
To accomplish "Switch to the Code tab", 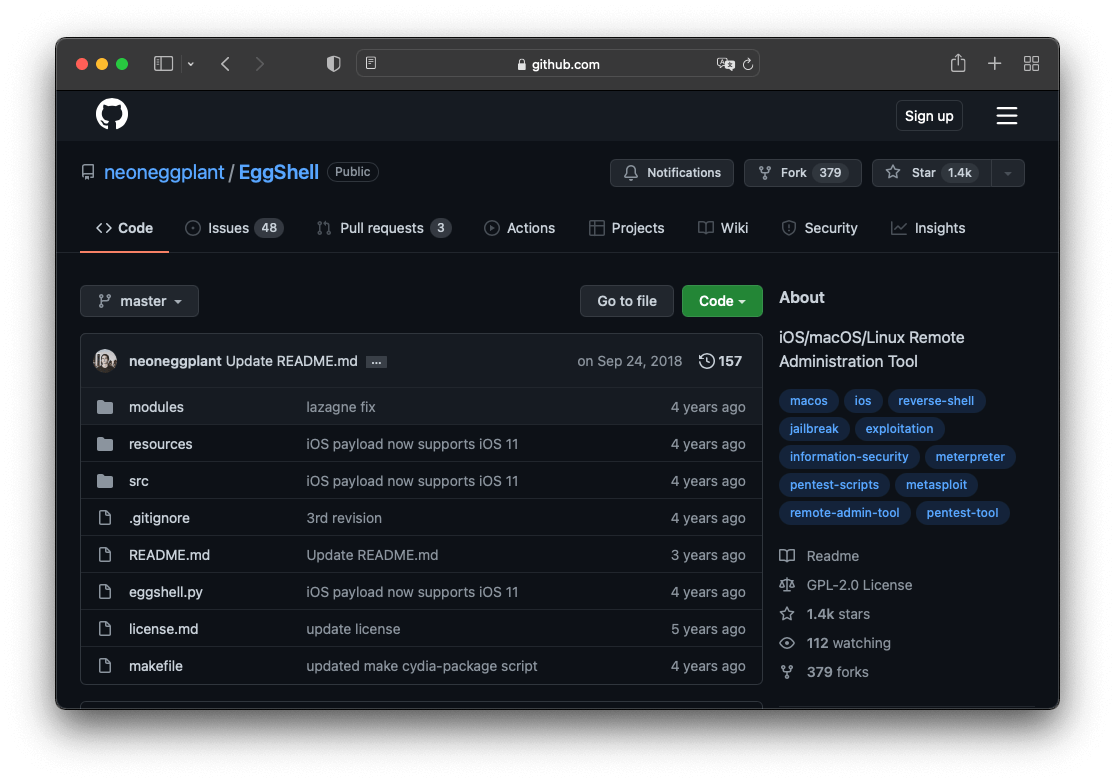I will pyautogui.click(x=124, y=228).
